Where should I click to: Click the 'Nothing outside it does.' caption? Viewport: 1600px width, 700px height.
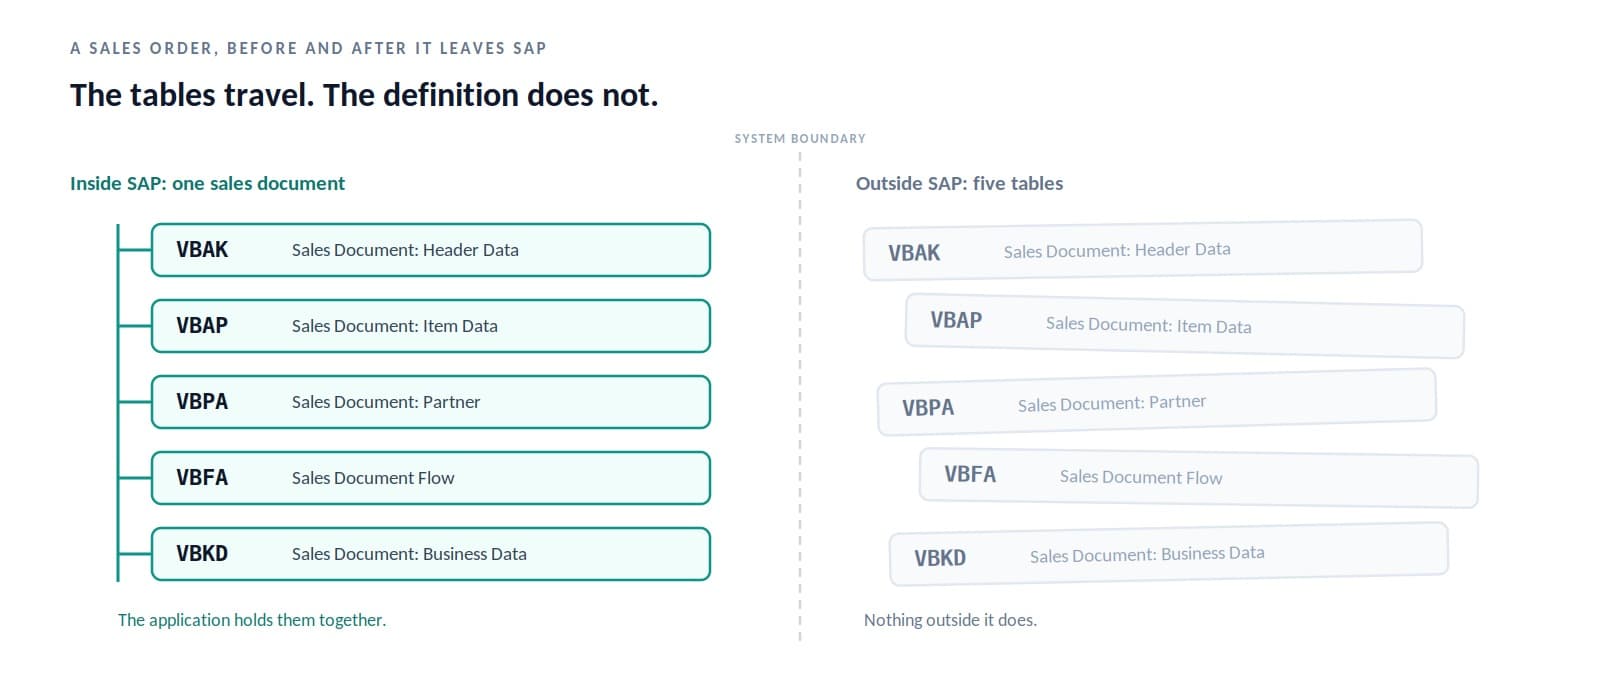tap(950, 620)
